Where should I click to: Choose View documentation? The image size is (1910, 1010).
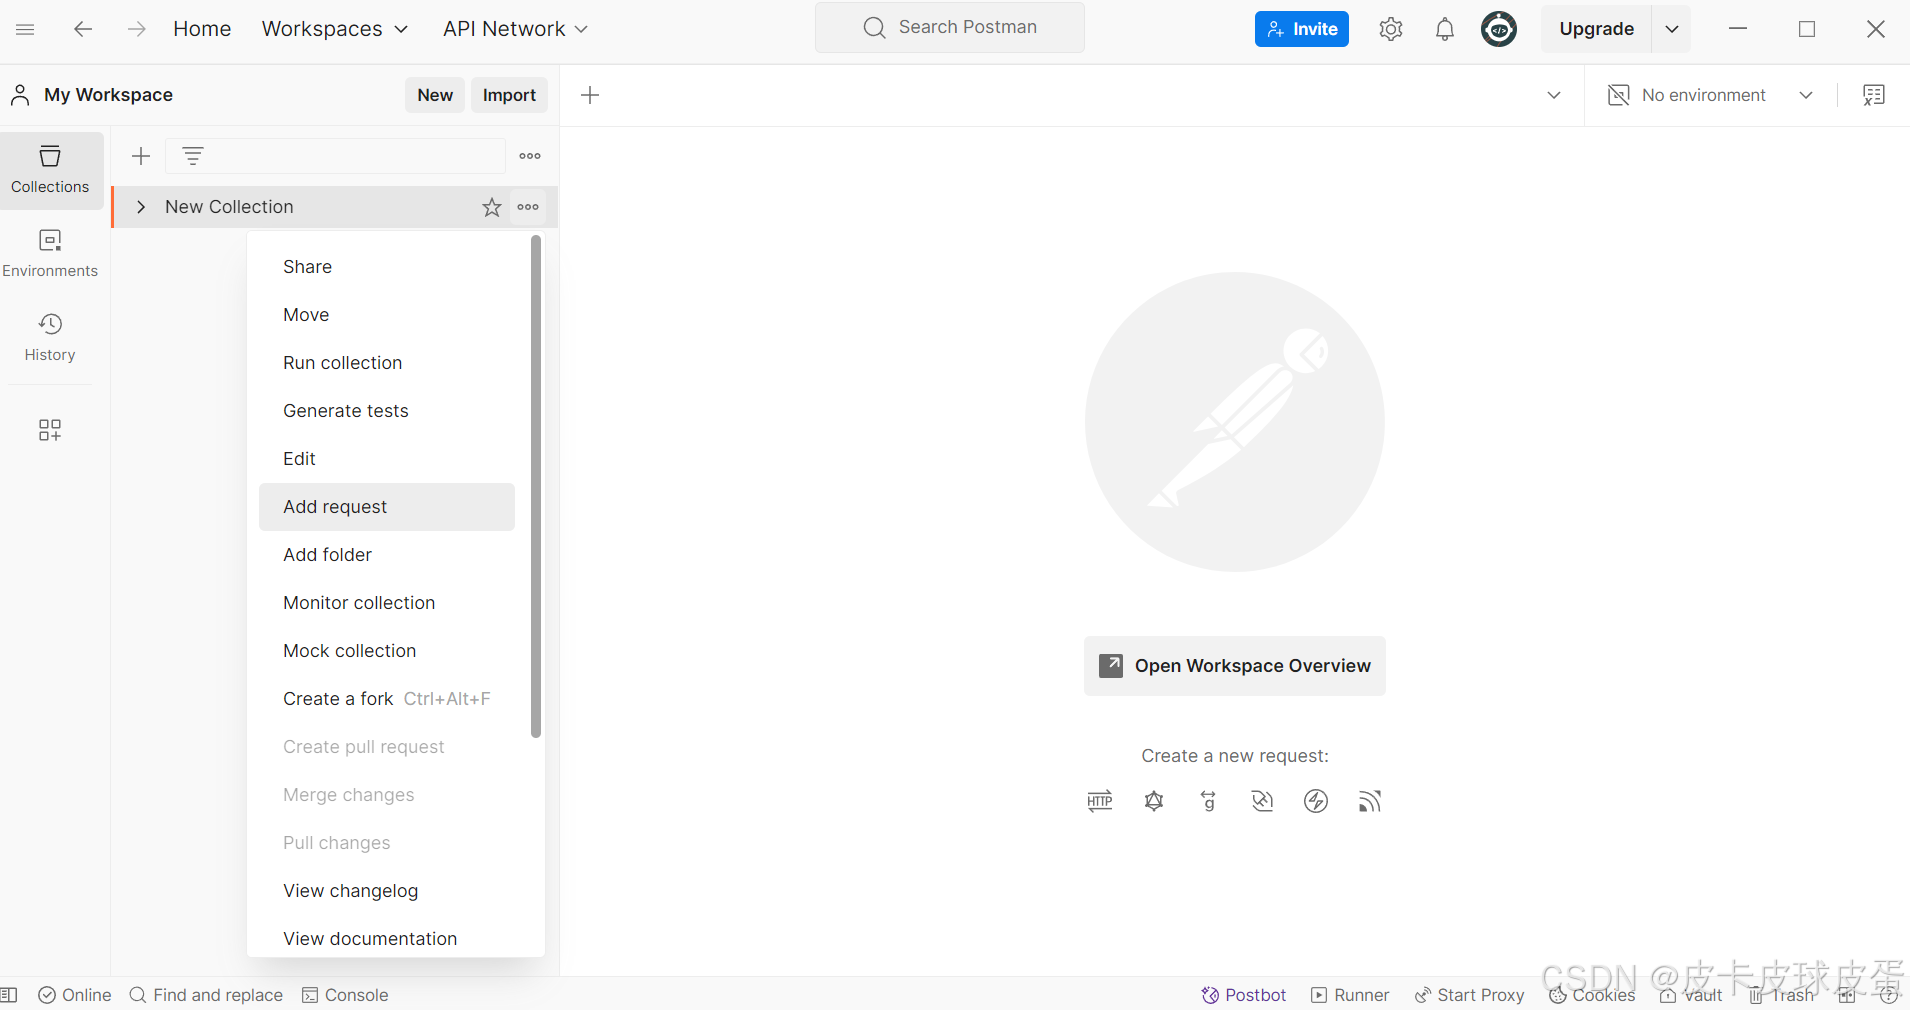pos(387,939)
